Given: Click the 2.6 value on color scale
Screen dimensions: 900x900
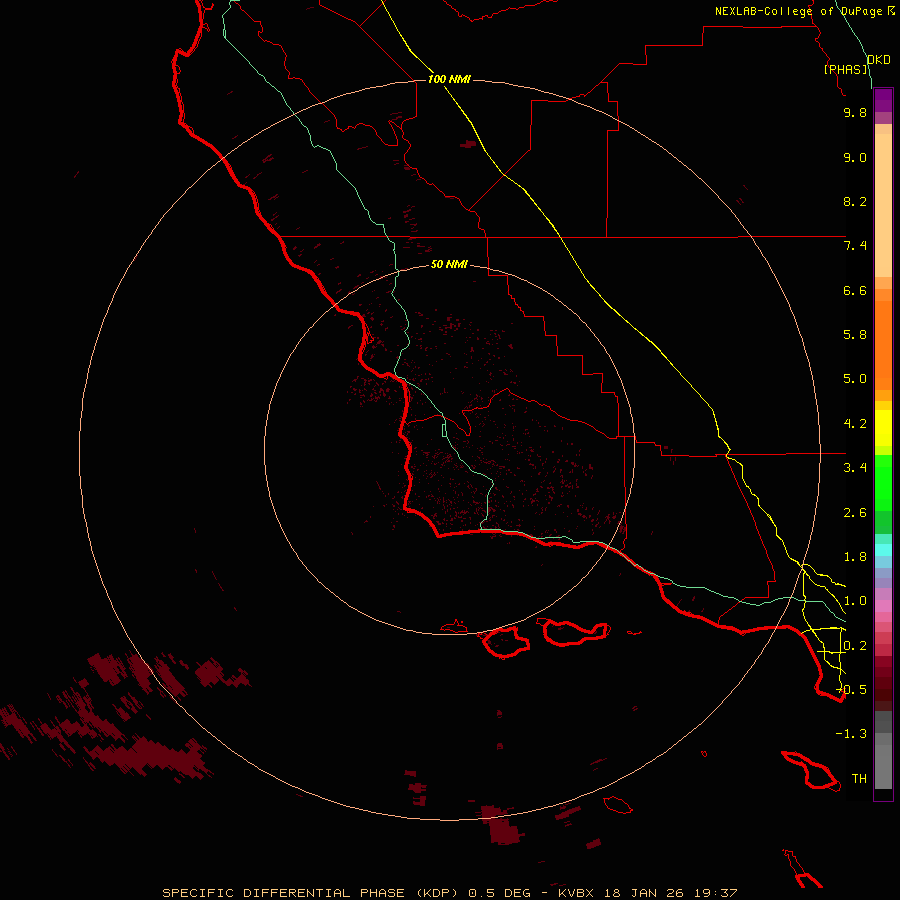Looking at the screenshot, I should [x=855, y=513].
